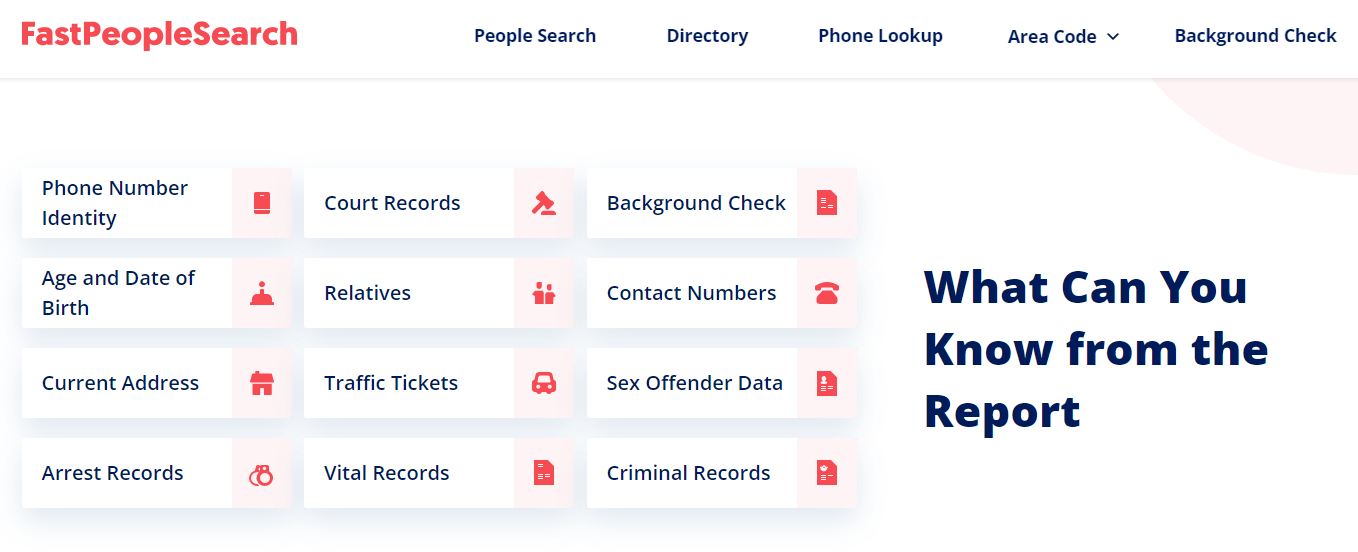Select the Background Check card label
This screenshot has height=552, width=1358.
point(696,203)
